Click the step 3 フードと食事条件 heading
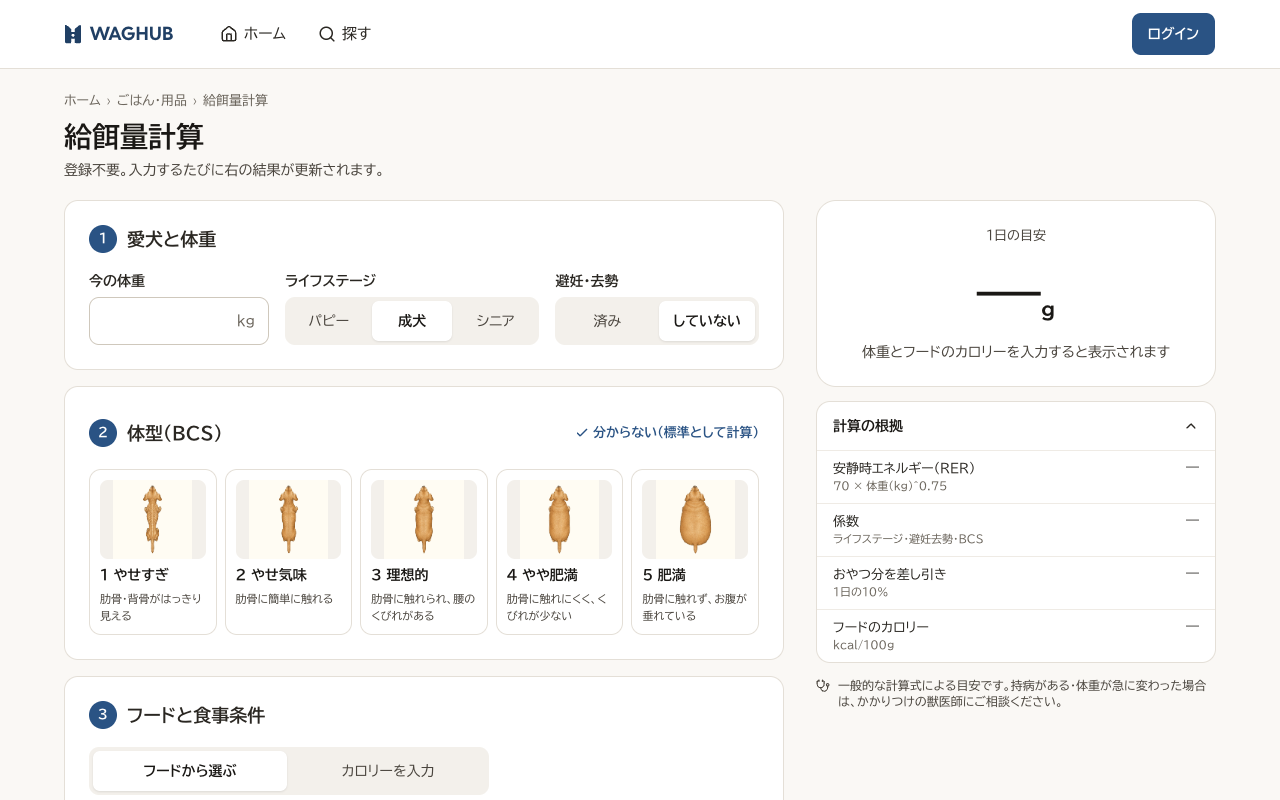1280x800 pixels. [196, 715]
